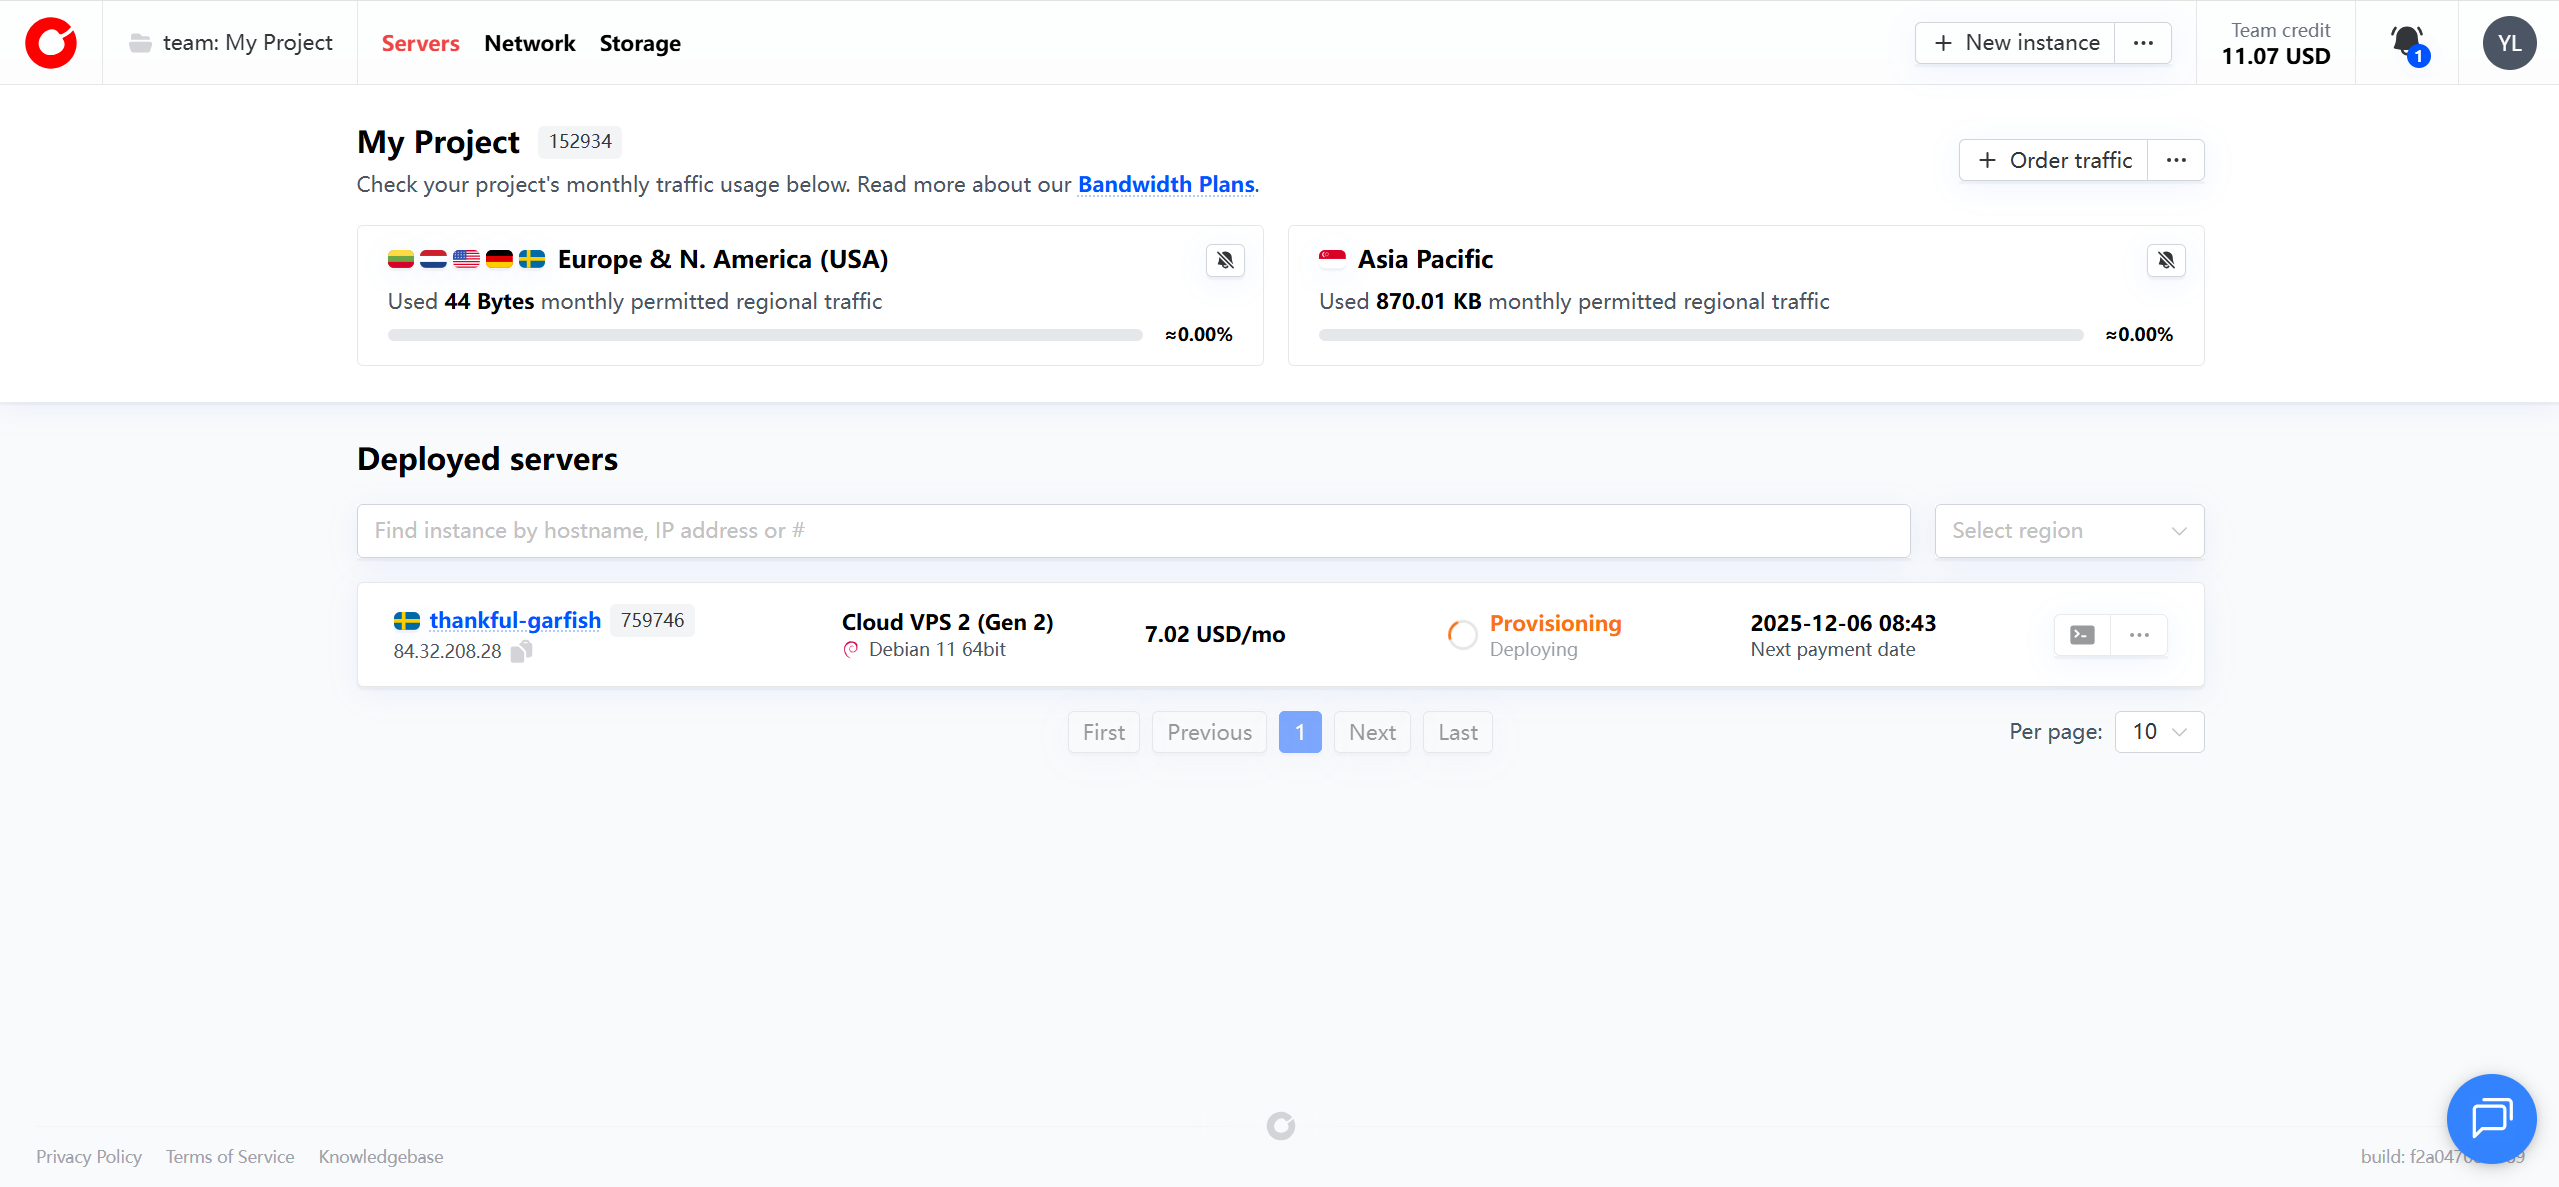Open the Bandwidth Plans link
The image size is (2559, 1187).
click(1166, 184)
